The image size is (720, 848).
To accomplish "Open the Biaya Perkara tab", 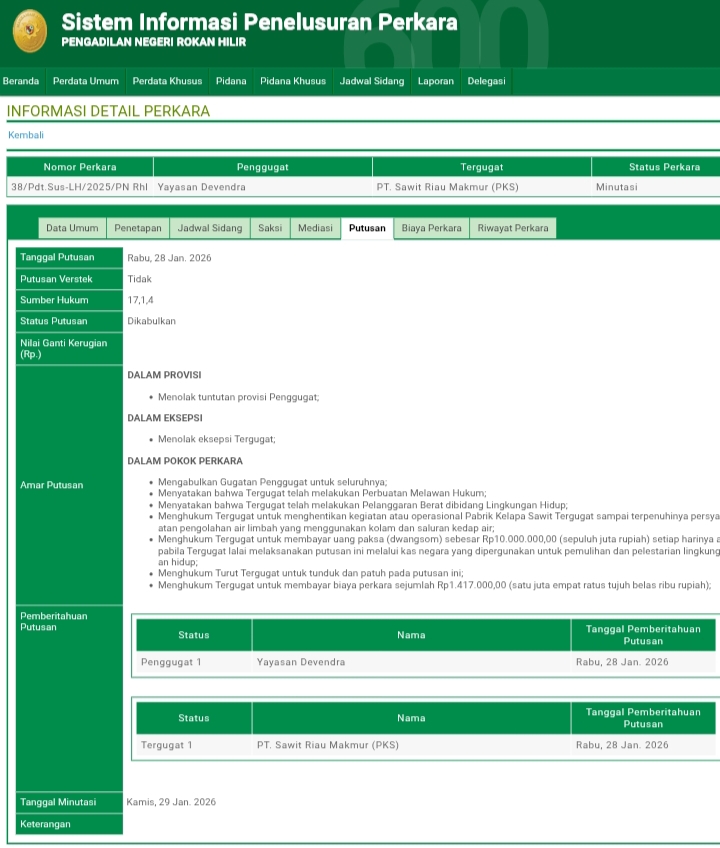I will pyautogui.click(x=432, y=228).
